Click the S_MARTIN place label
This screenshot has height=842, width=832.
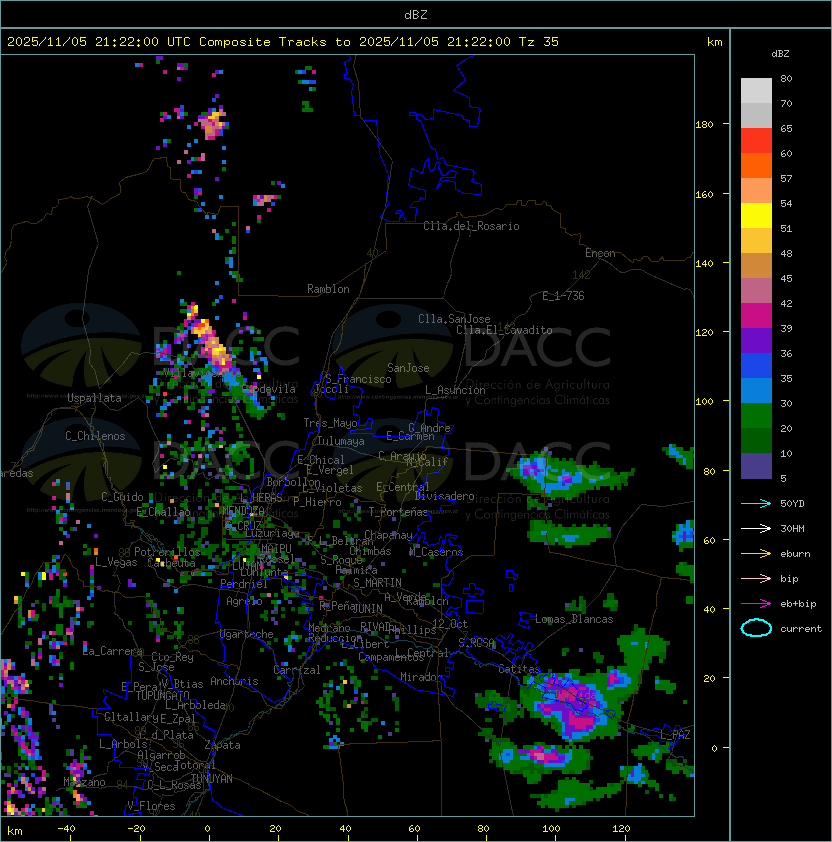click(377, 583)
